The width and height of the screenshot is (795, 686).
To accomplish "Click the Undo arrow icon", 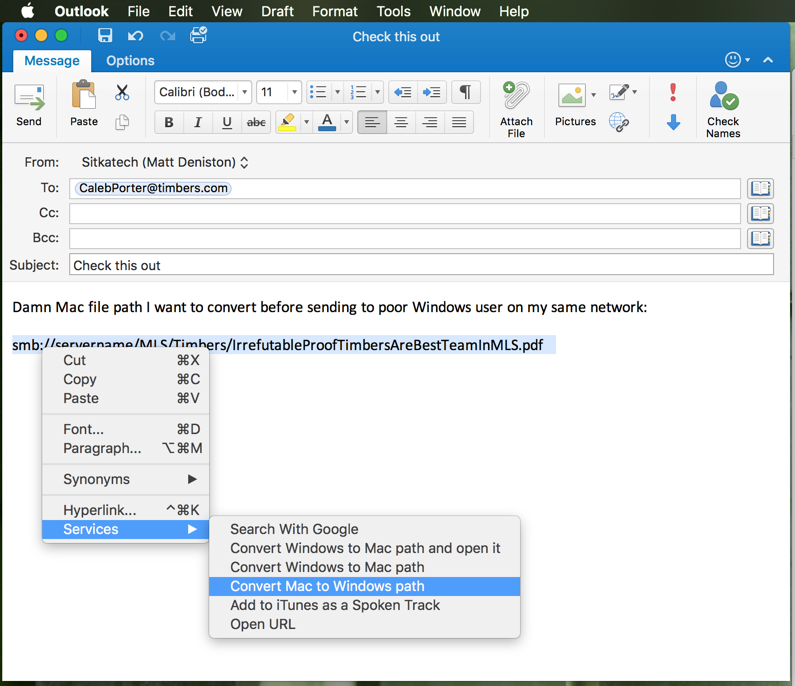I will coord(135,35).
